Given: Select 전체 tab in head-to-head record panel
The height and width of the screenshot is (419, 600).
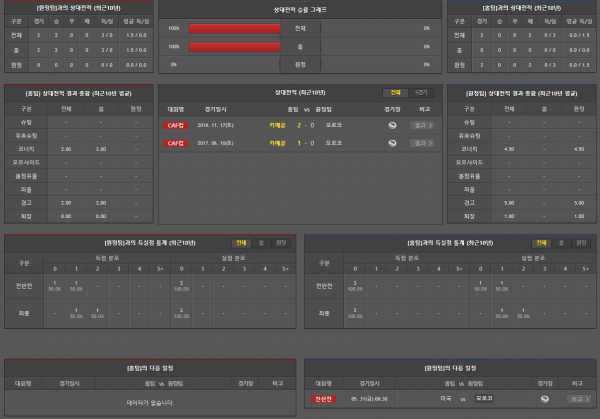Looking at the screenshot, I should tap(397, 90).
